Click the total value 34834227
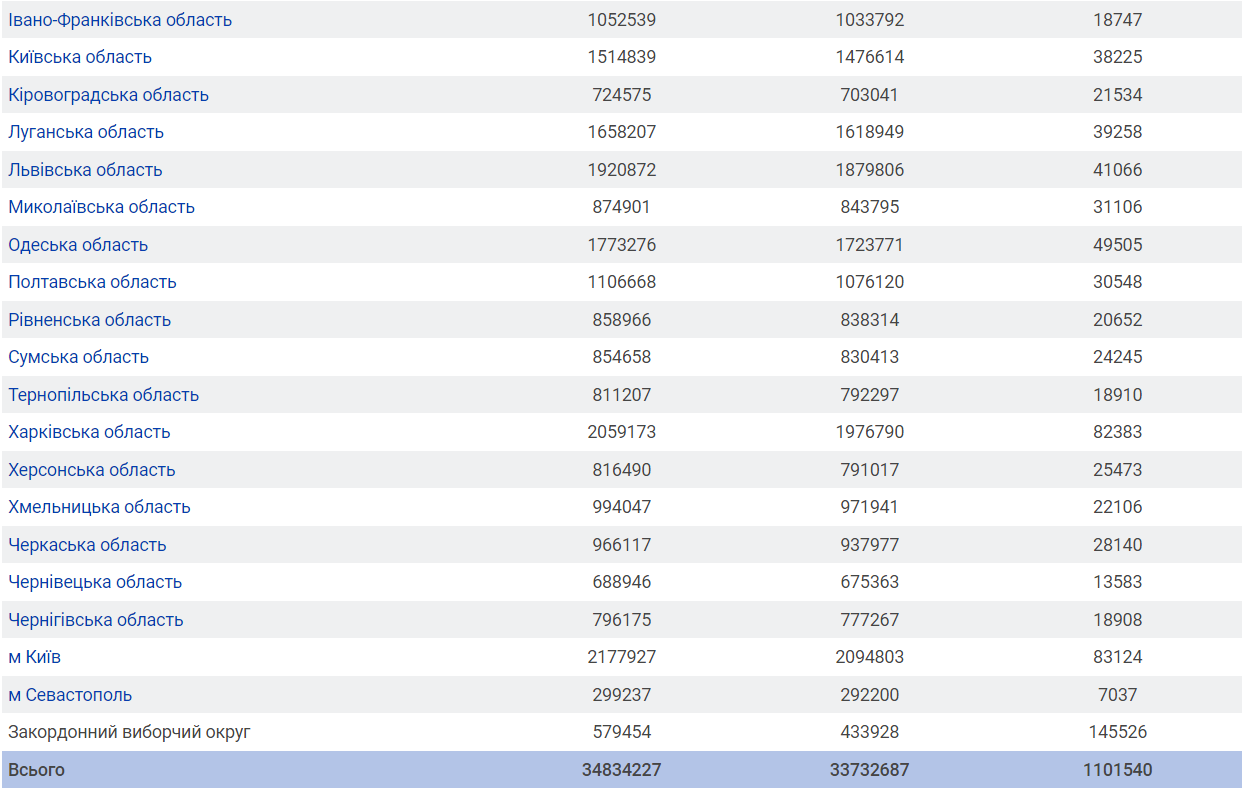 pyautogui.click(x=621, y=770)
